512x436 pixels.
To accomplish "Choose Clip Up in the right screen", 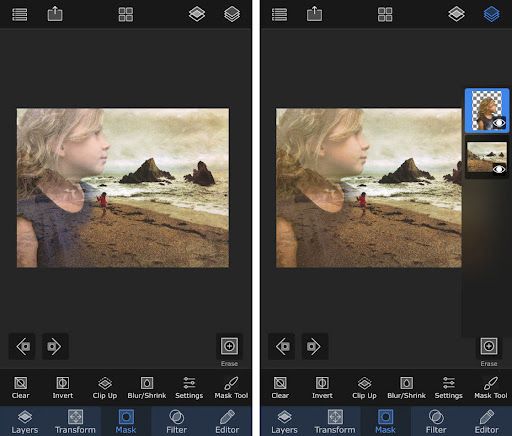I will click(364, 387).
